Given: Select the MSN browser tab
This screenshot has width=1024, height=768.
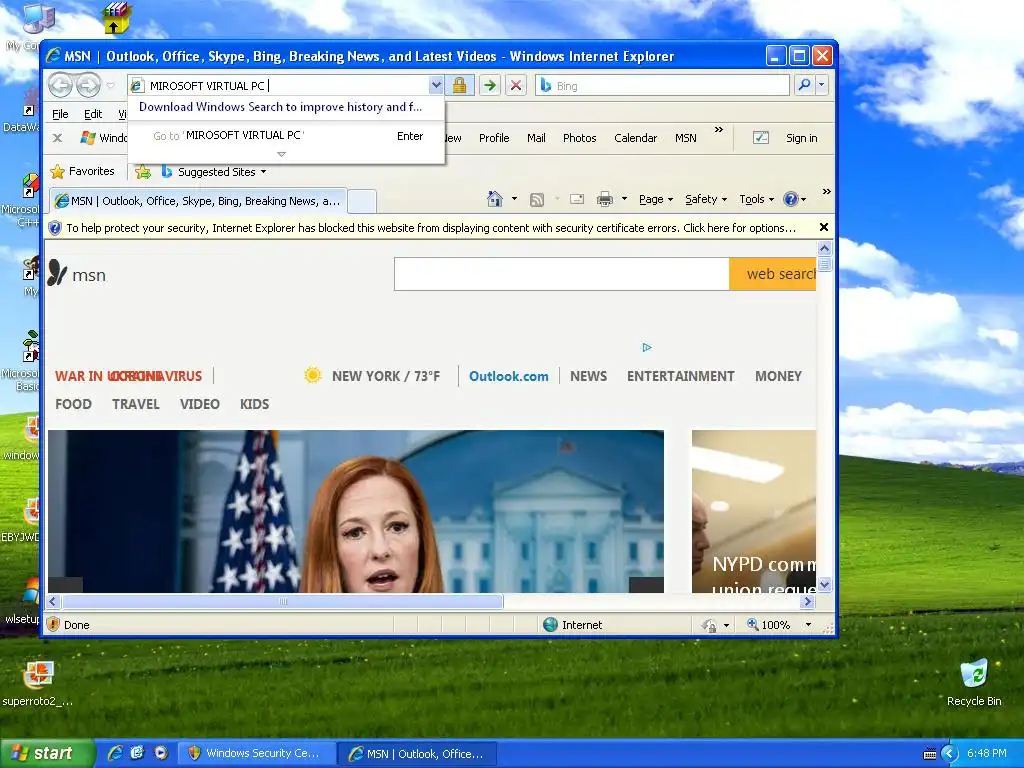Looking at the screenshot, I should tap(197, 201).
